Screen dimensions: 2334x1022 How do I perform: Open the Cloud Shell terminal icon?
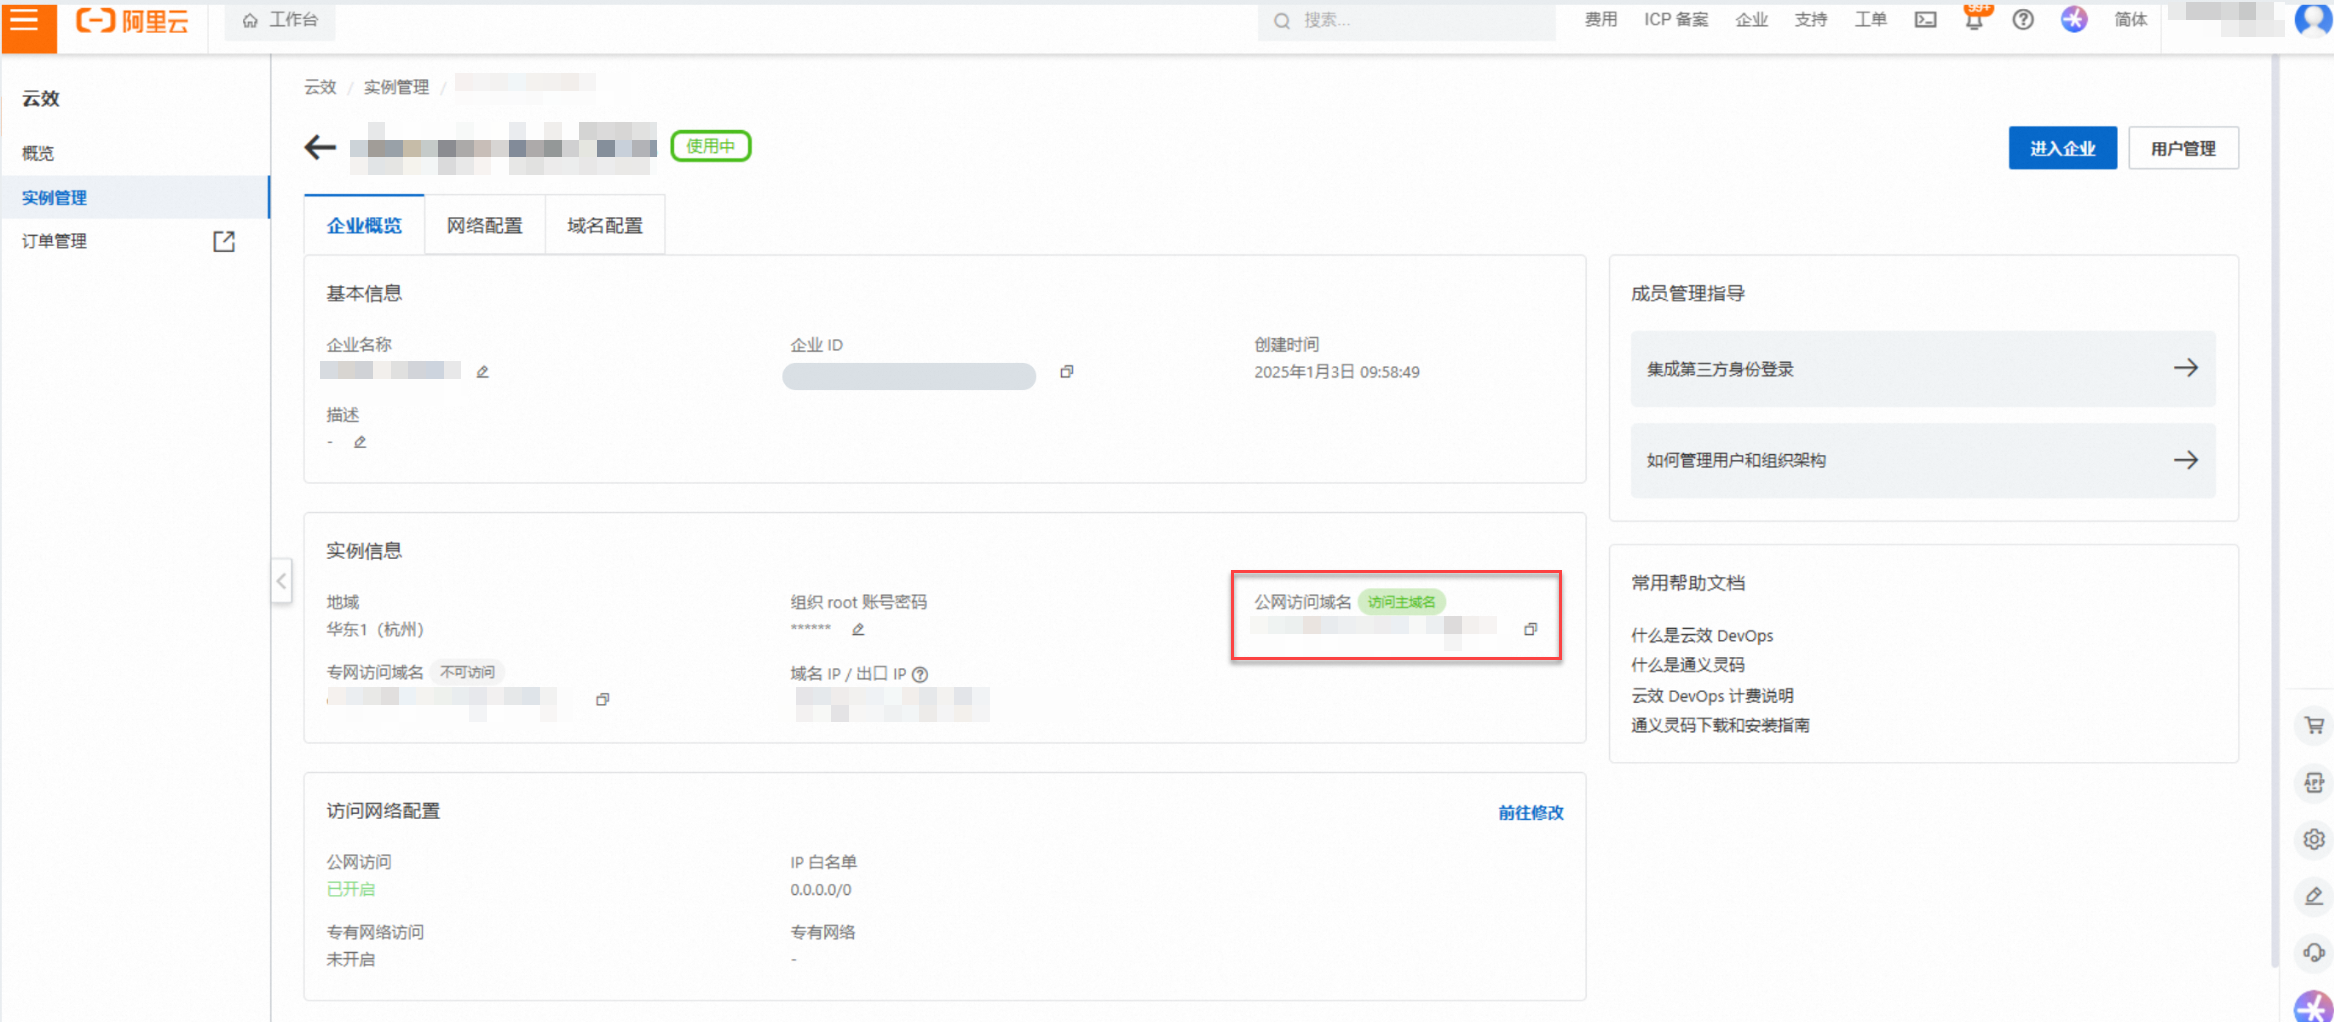[1925, 20]
